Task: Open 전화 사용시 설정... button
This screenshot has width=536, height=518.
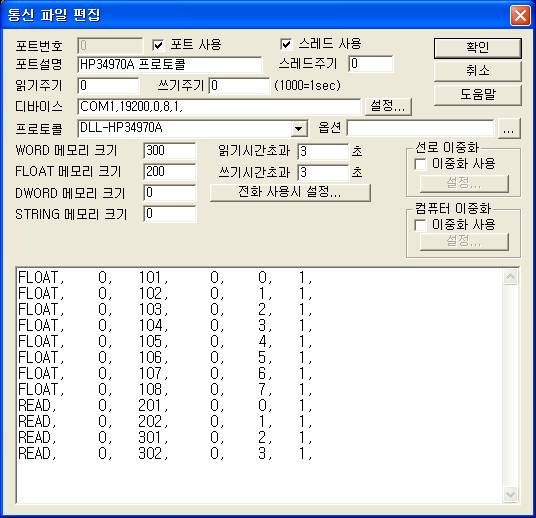Action: tap(290, 192)
